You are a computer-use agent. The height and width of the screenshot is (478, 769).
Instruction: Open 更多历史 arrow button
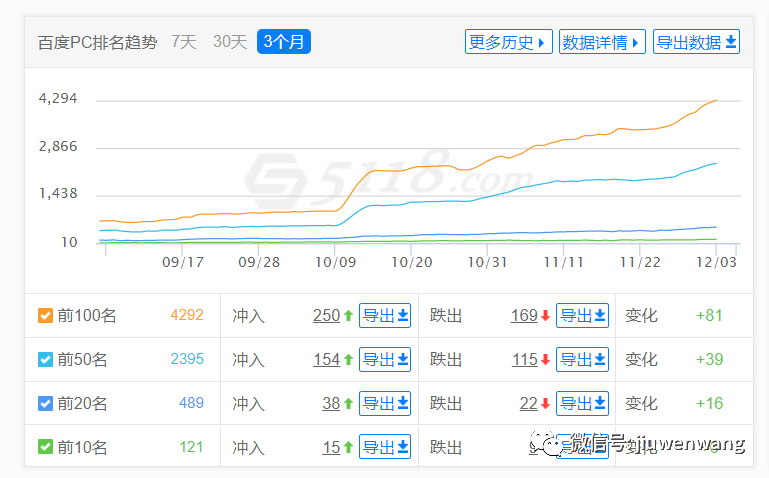point(509,42)
